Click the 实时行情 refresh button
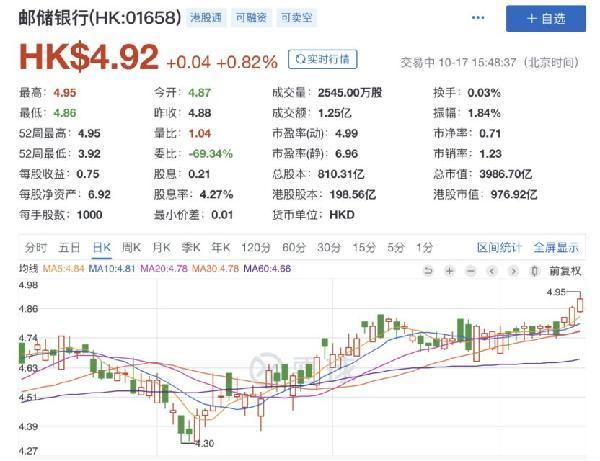 (323, 59)
